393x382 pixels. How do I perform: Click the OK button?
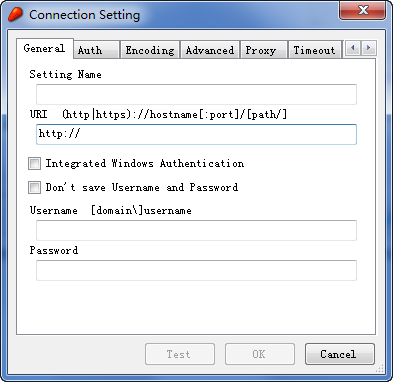(x=260, y=354)
